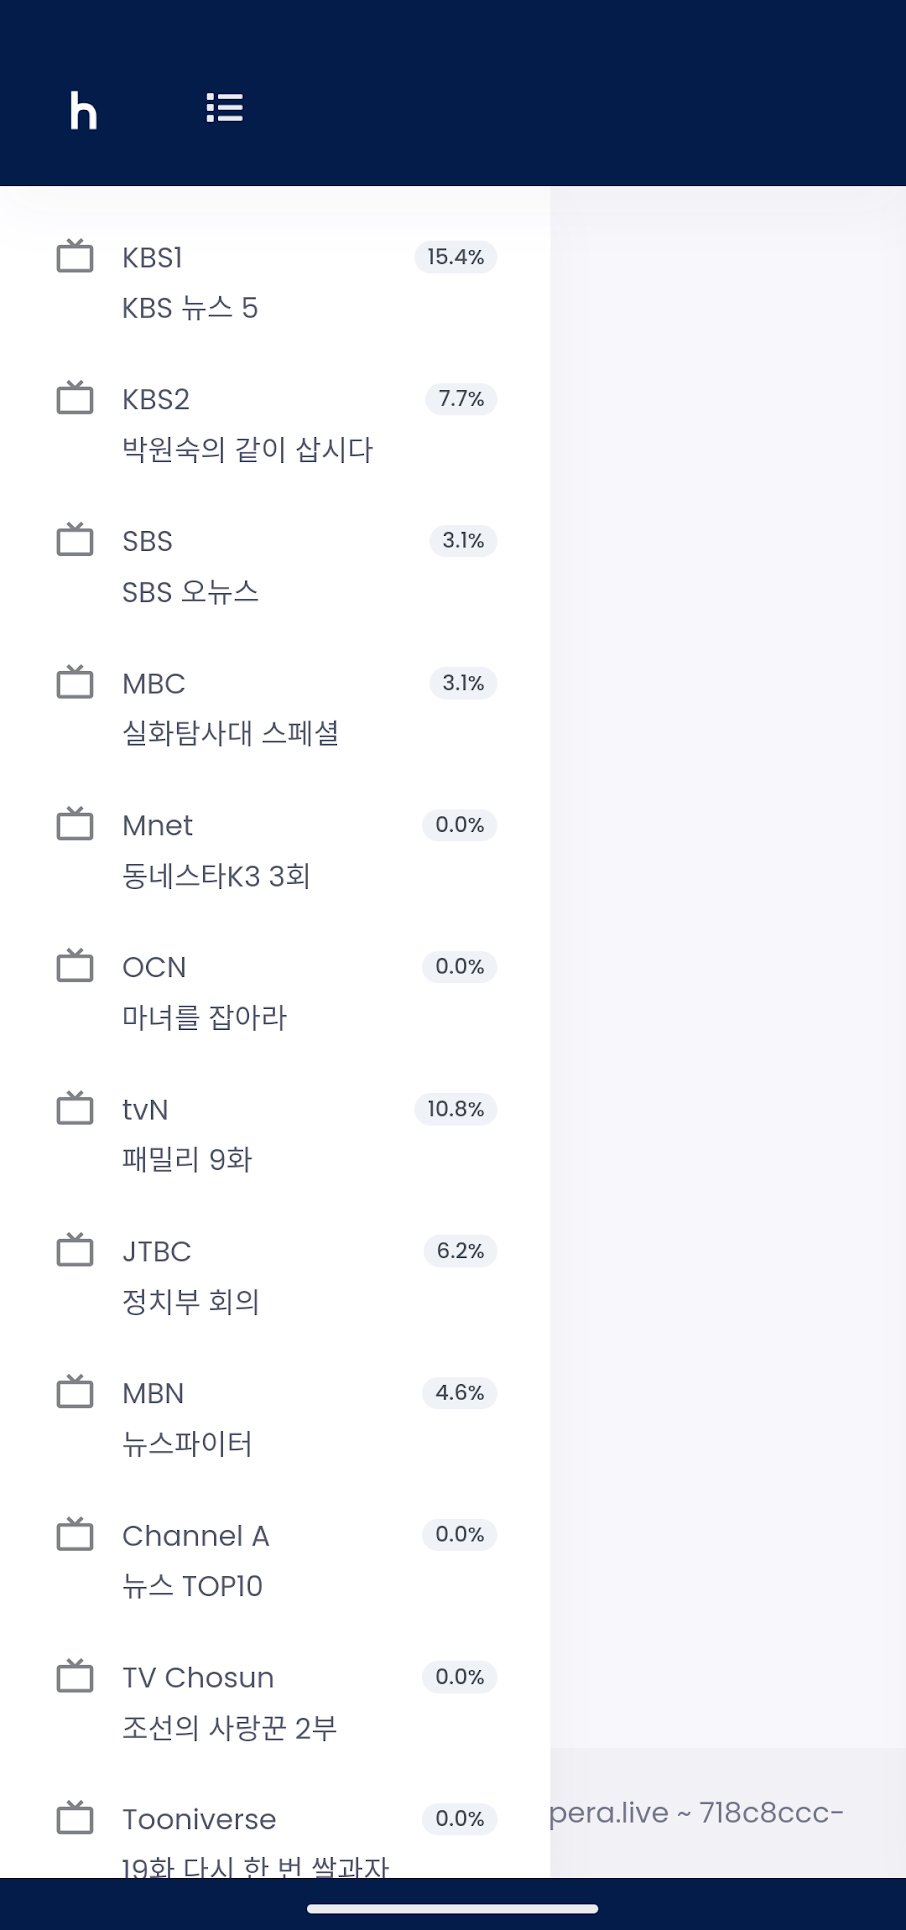Image resolution: width=906 pixels, height=1930 pixels.
Task: Tap the 6.2% badge for JTBC
Action: pyautogui.click(x=460, y=1251)
